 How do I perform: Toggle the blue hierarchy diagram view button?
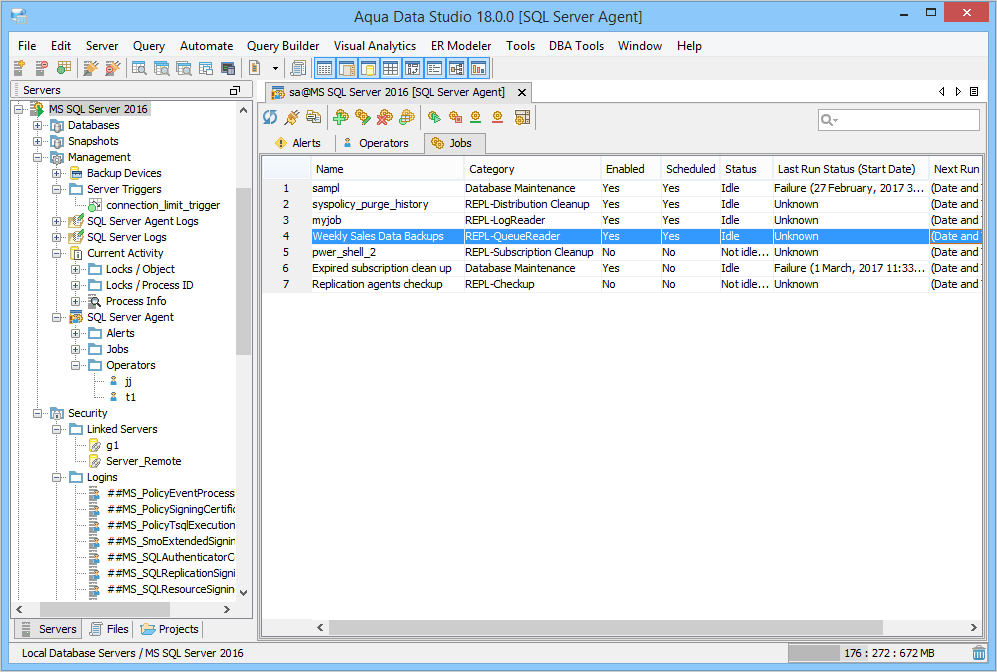[x=457, y=68]
